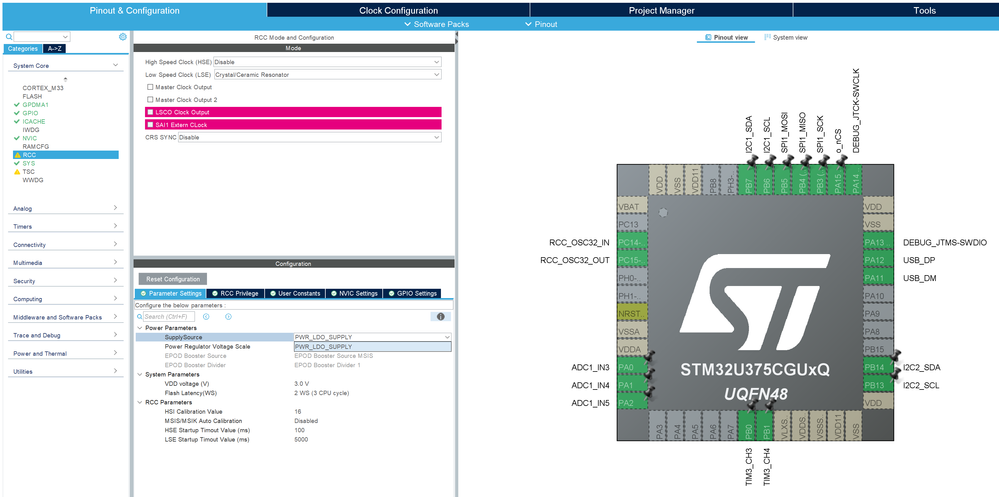999x497 pixels.
Task: Click the Pinout view icon
Action: (708, 38)
